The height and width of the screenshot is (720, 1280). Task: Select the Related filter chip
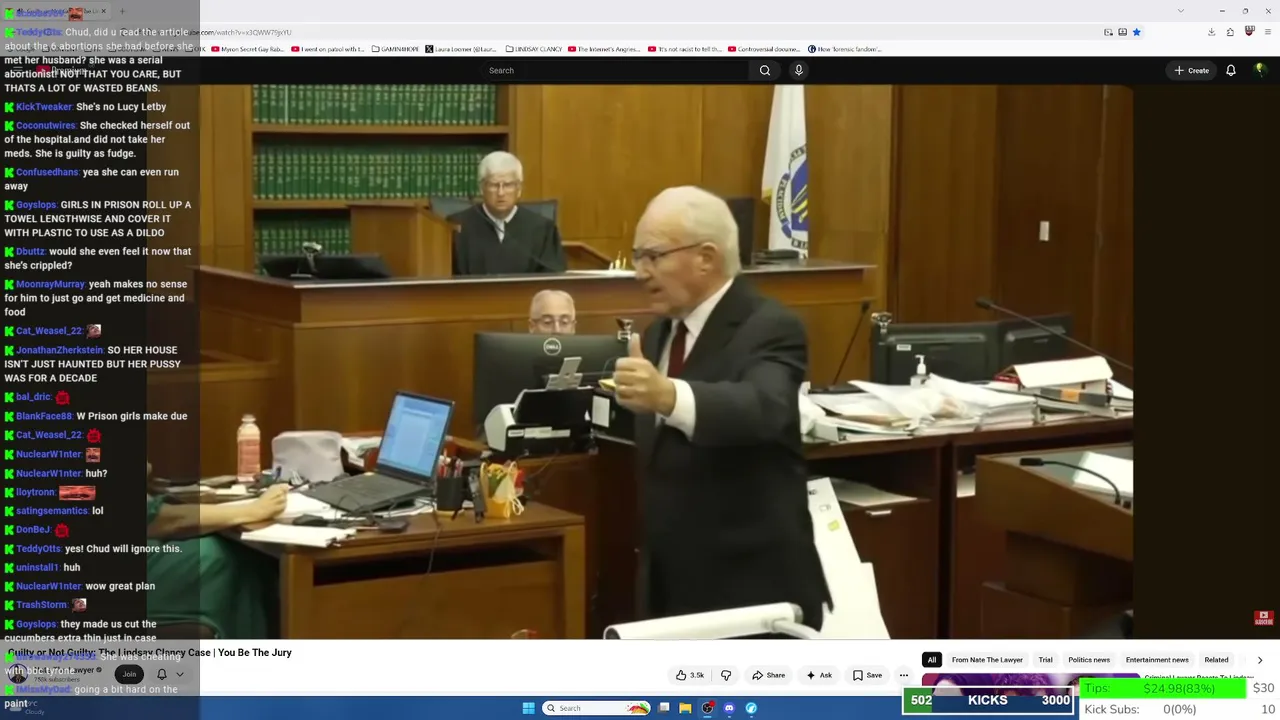click(1216, 660)
